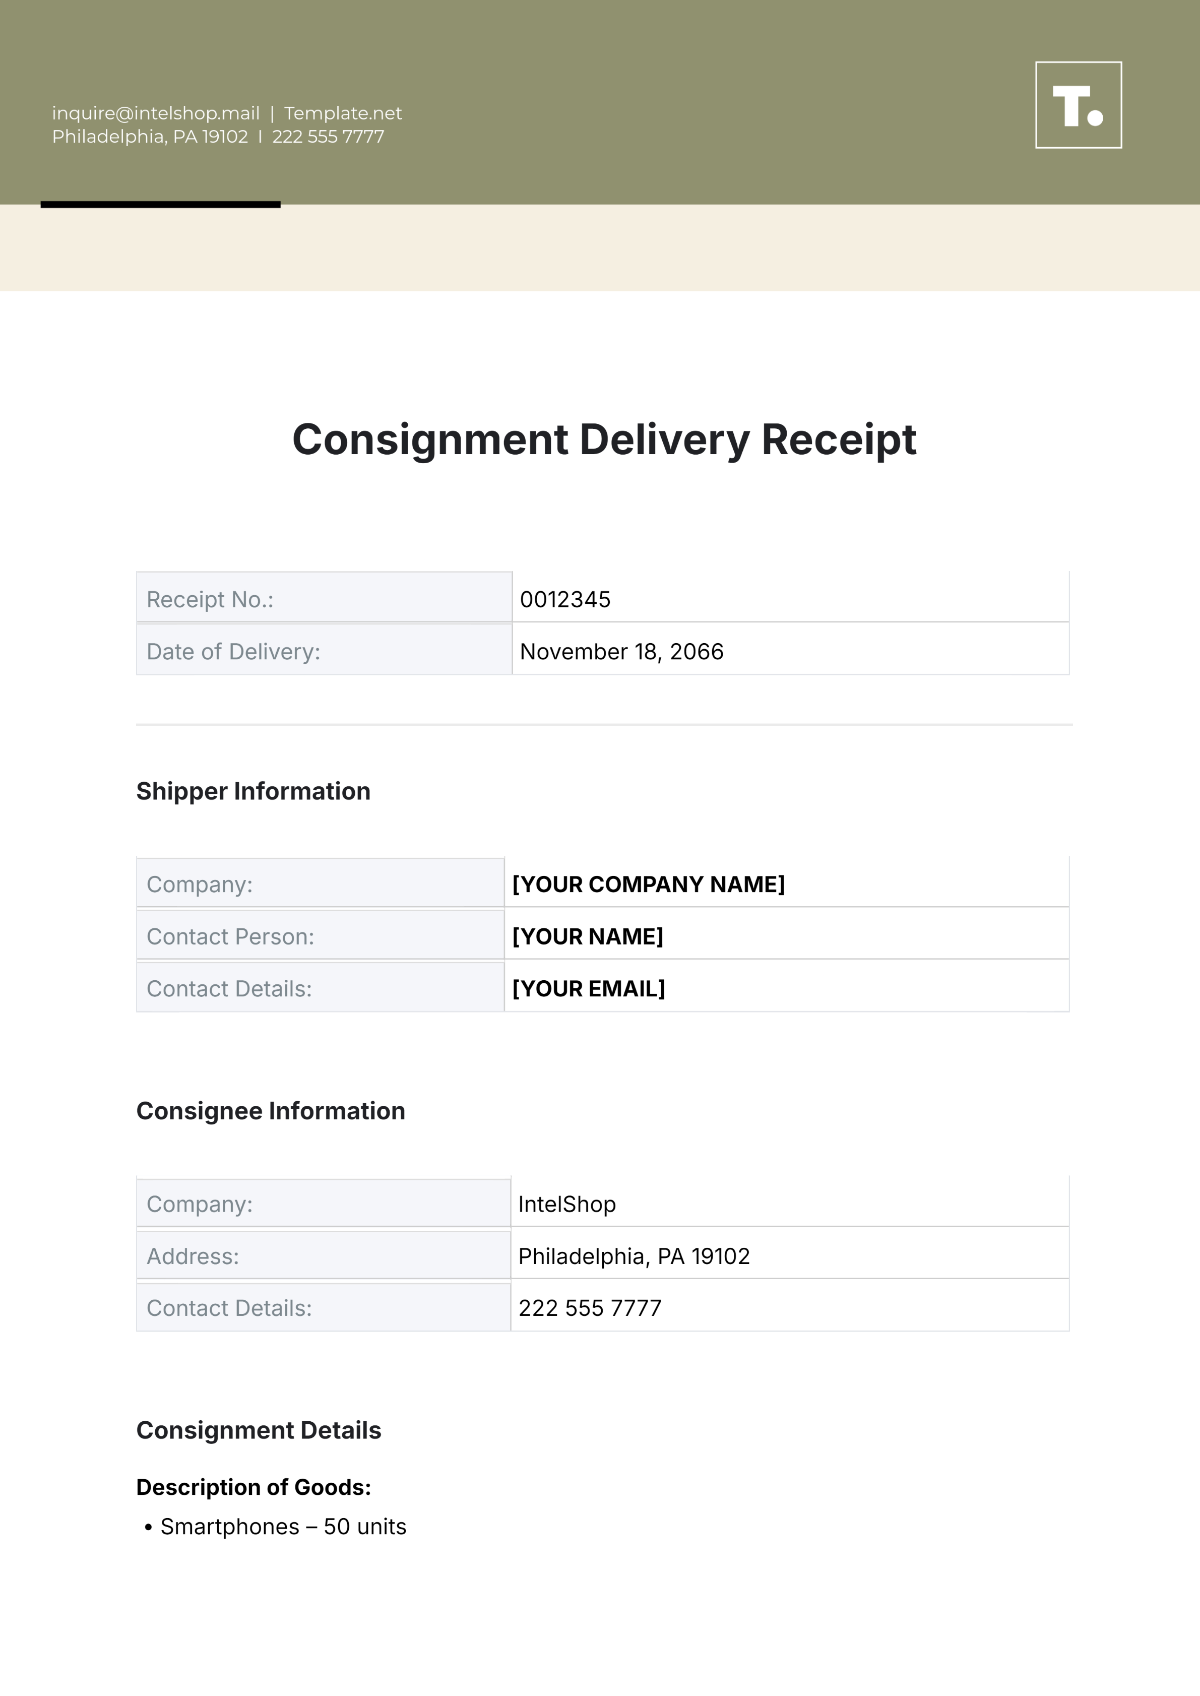
Task: Click the [YOUR COMPANY NAME] placeholder
Action: [x=649, y=884]
